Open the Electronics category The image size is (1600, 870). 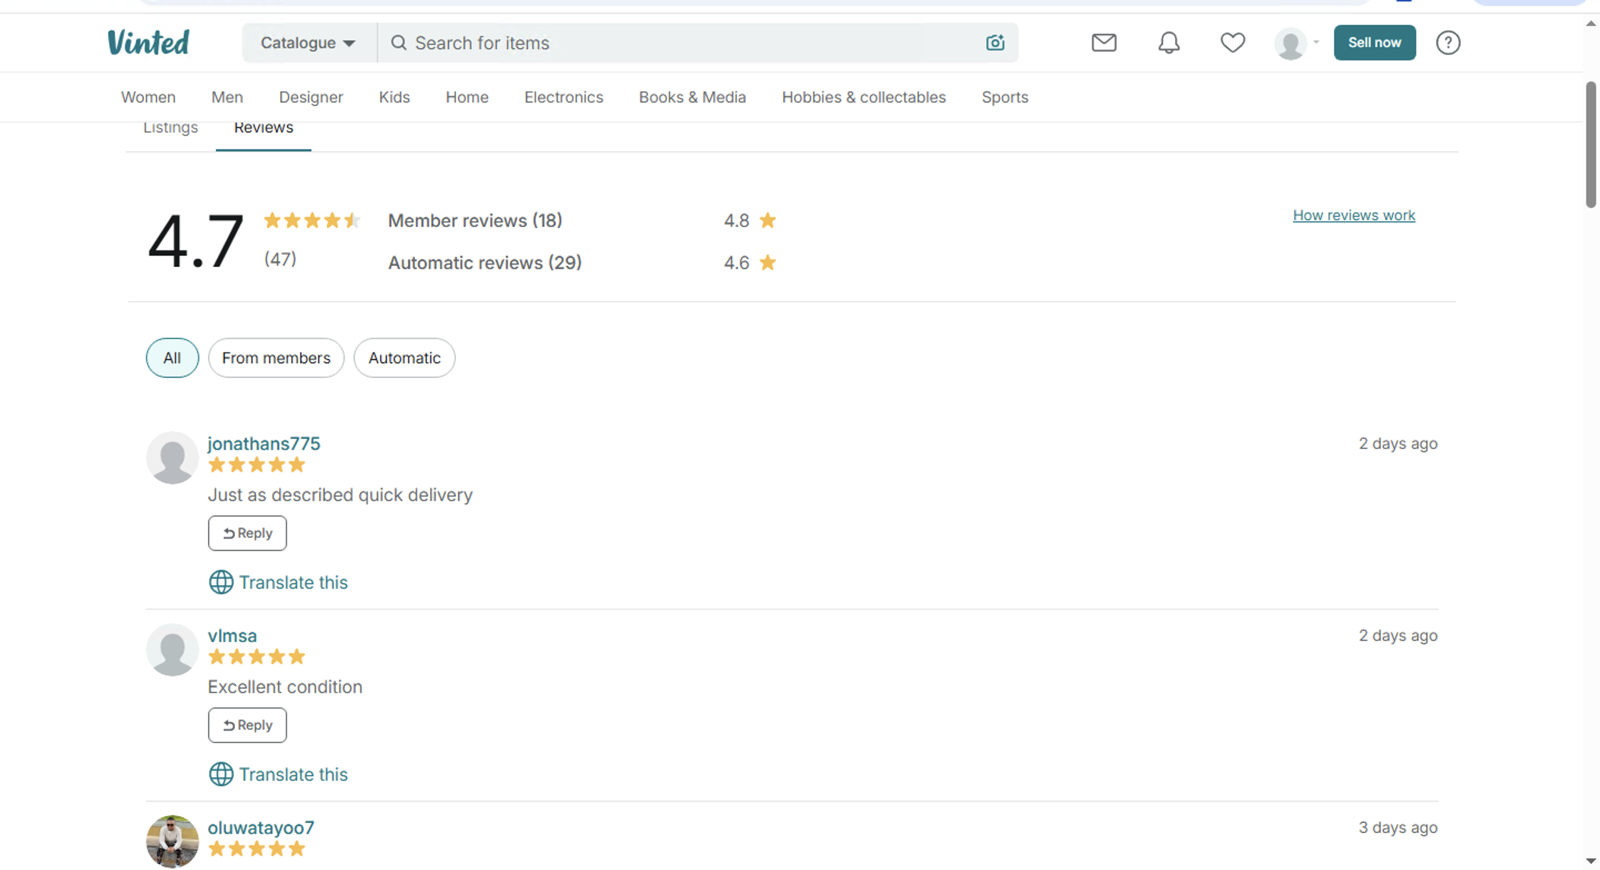(564, 97)
